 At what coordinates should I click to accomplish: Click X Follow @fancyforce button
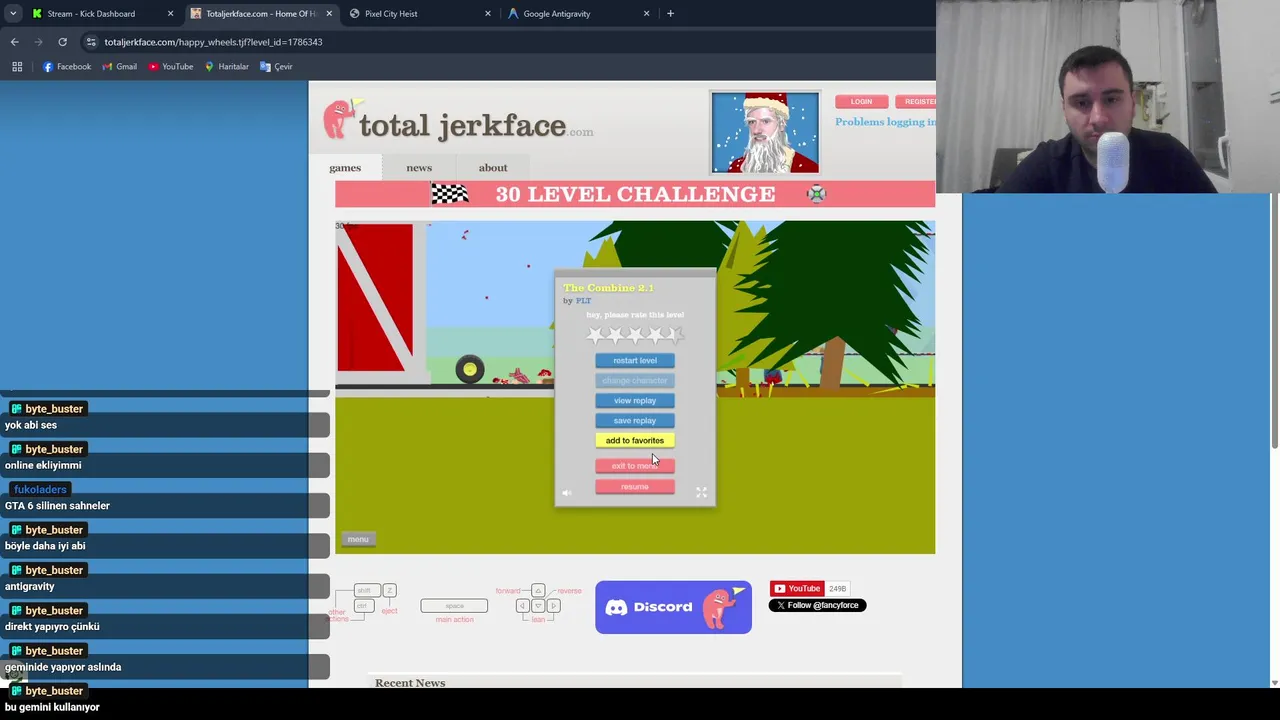tap(817, 605)
